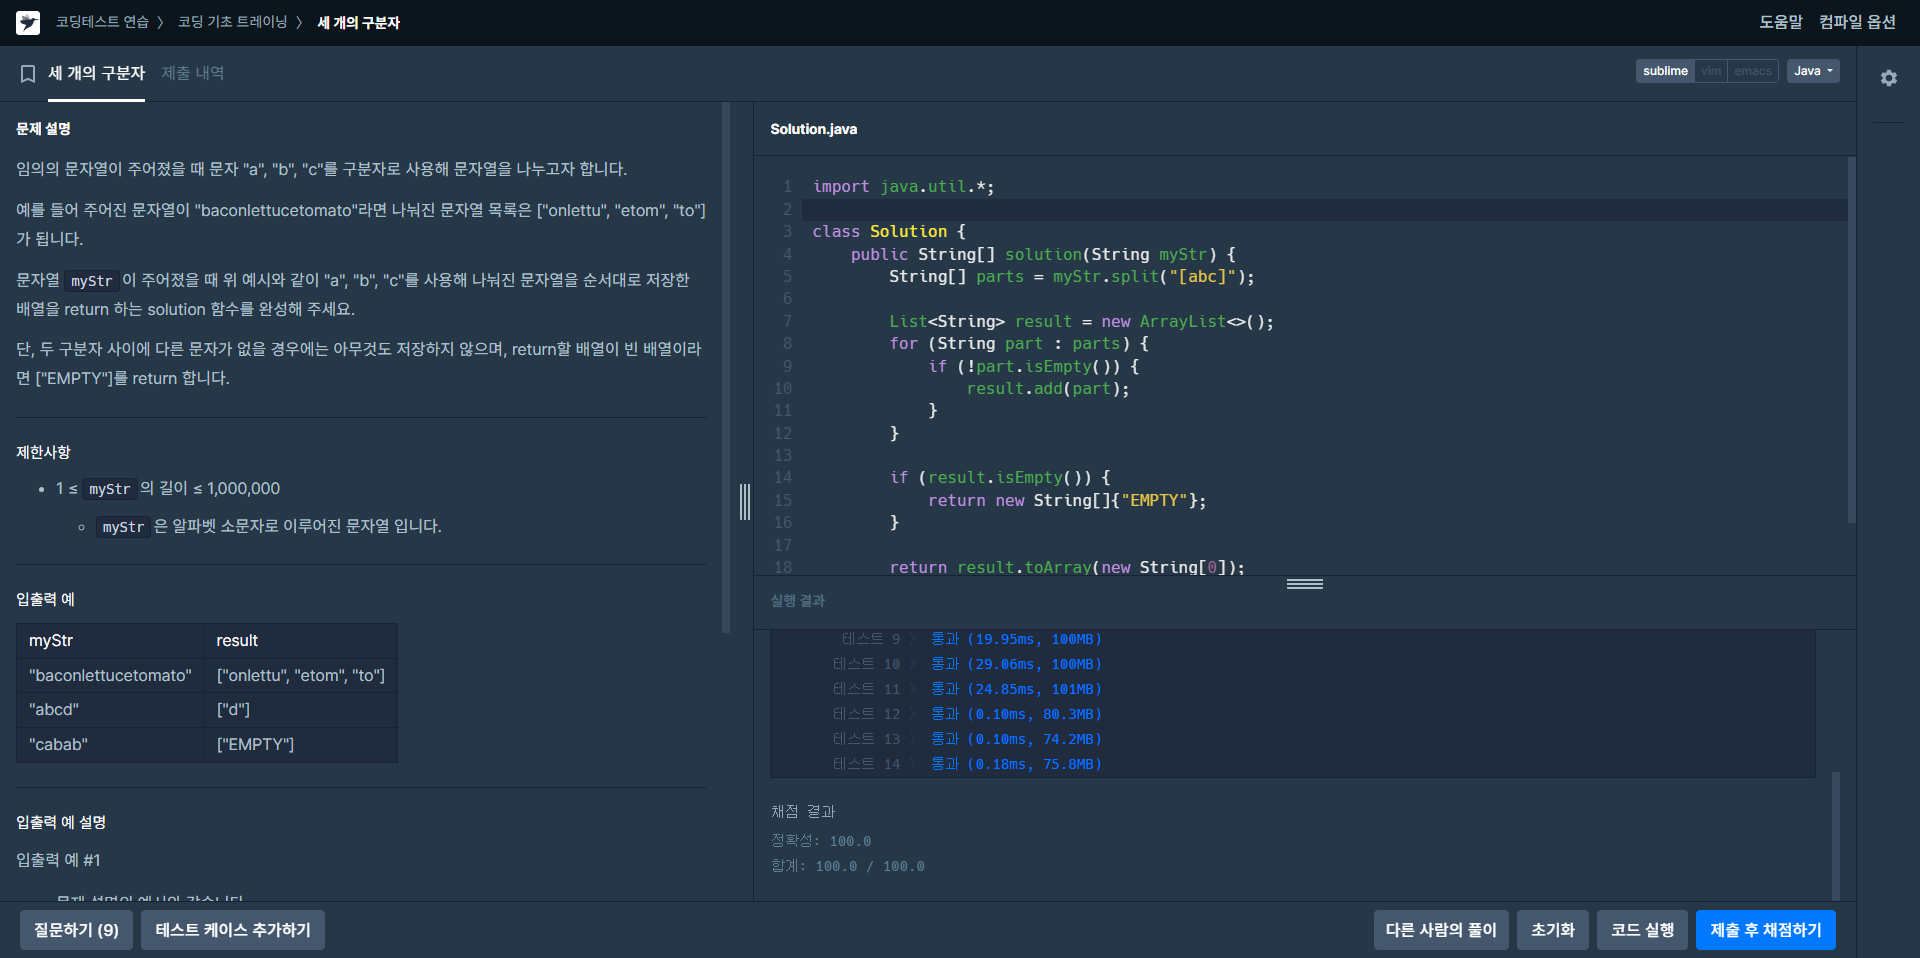Click the Programmers logo icon
1920x958 pixels.
click(x=28, y=22)
